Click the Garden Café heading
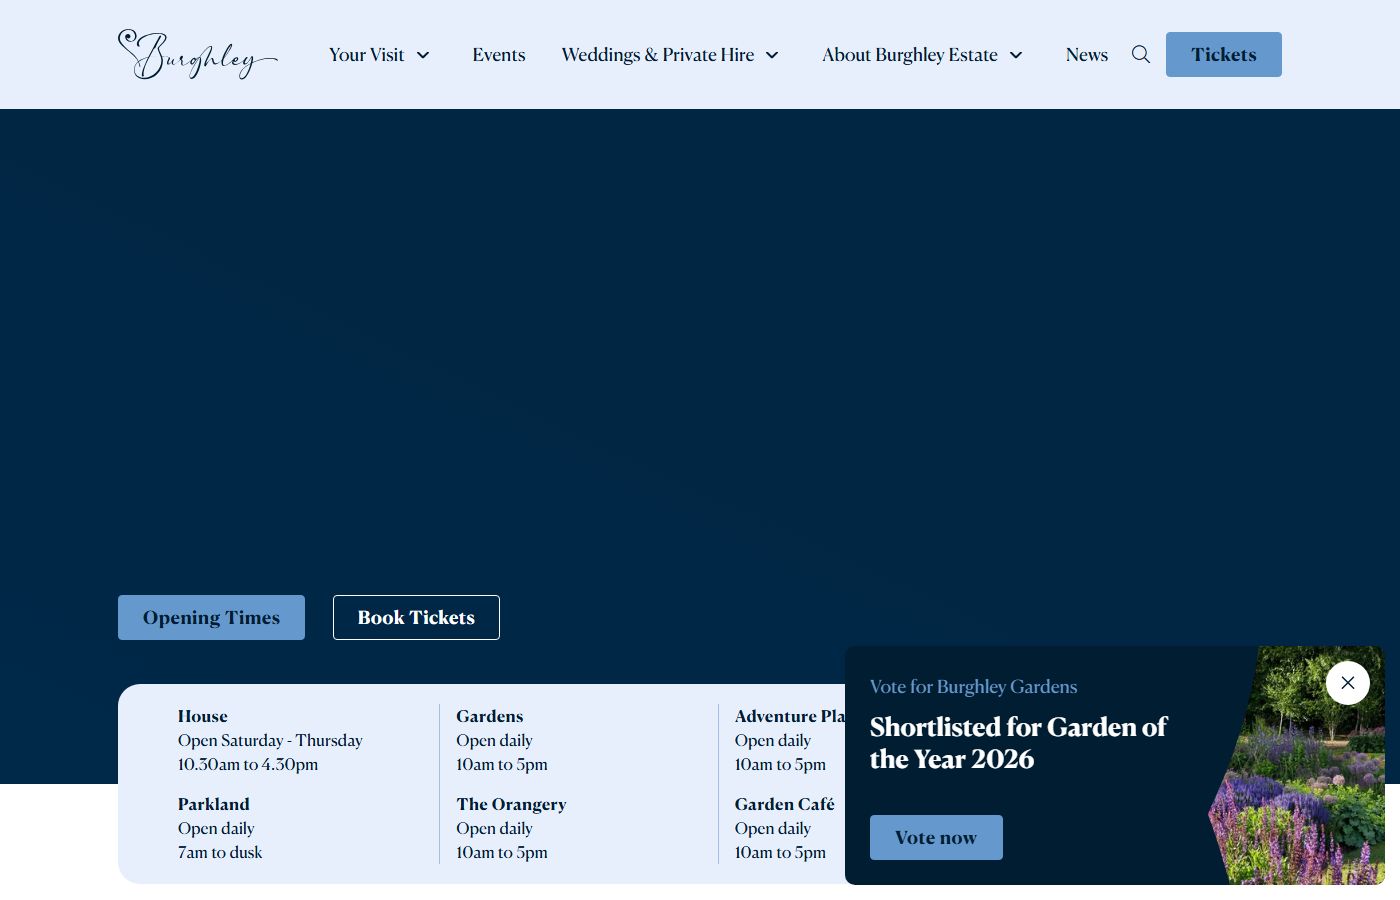Image resolution: width=1400 pixels, height=900 pixels. coord(785,804)
